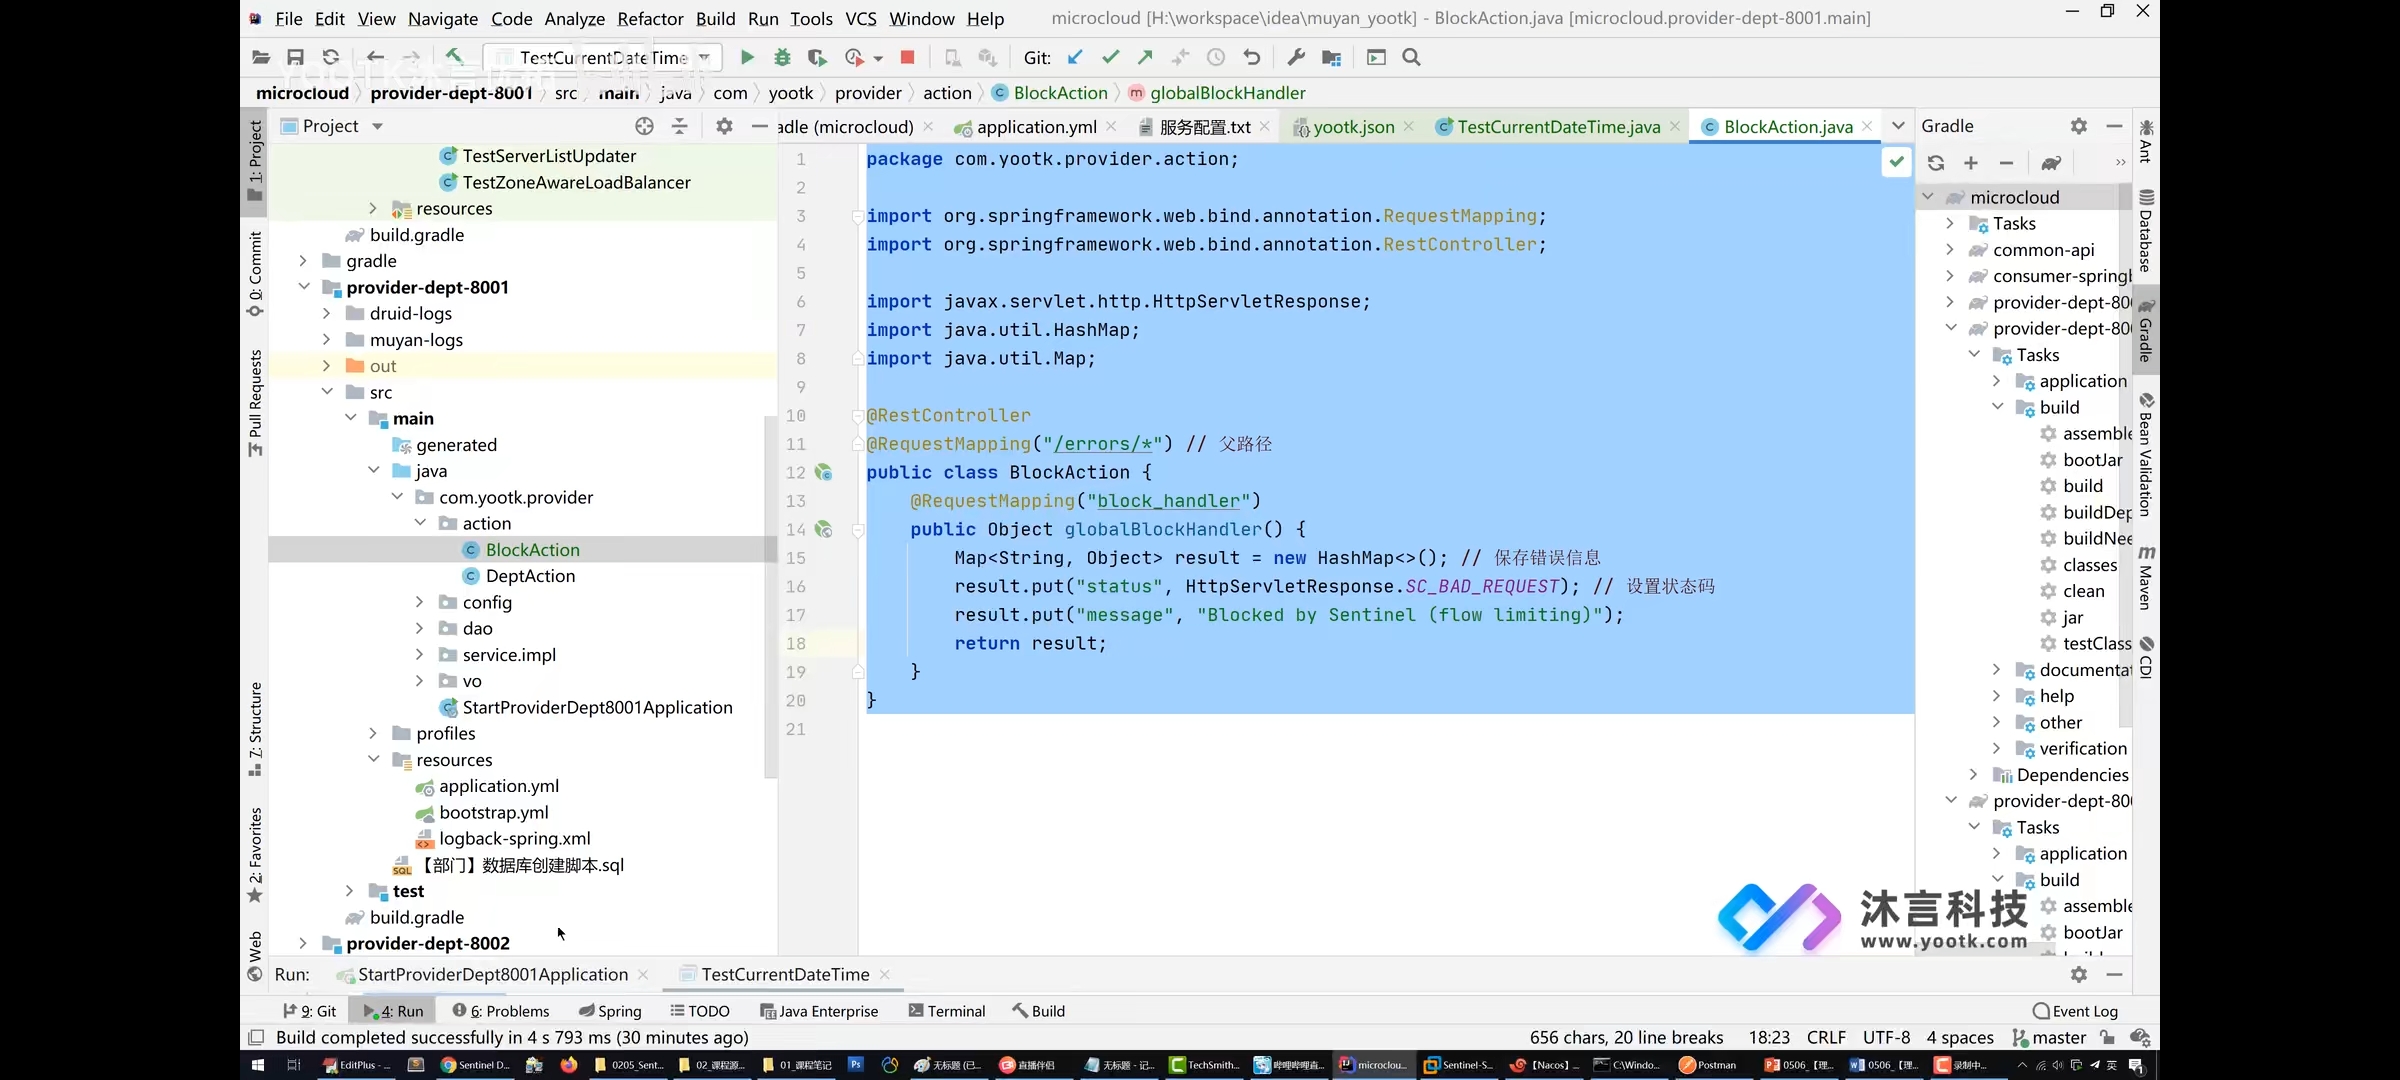
Task: Open settings with the wrench icon
Action: 1296,58
